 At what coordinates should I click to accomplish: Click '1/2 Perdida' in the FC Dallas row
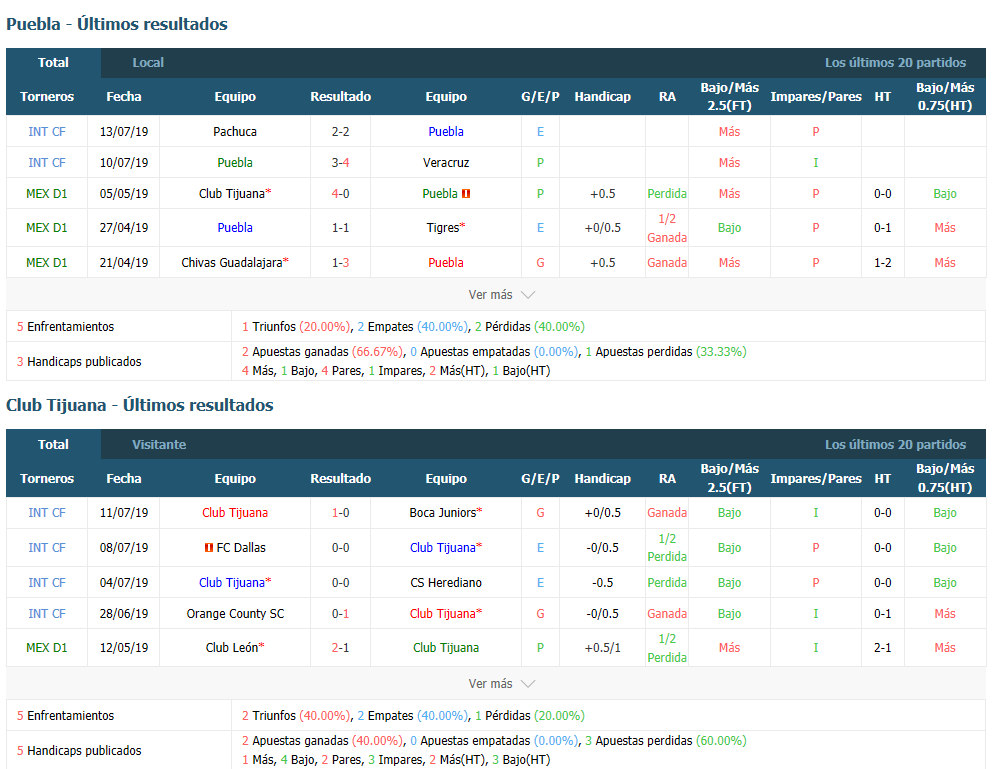pos(667,548)
